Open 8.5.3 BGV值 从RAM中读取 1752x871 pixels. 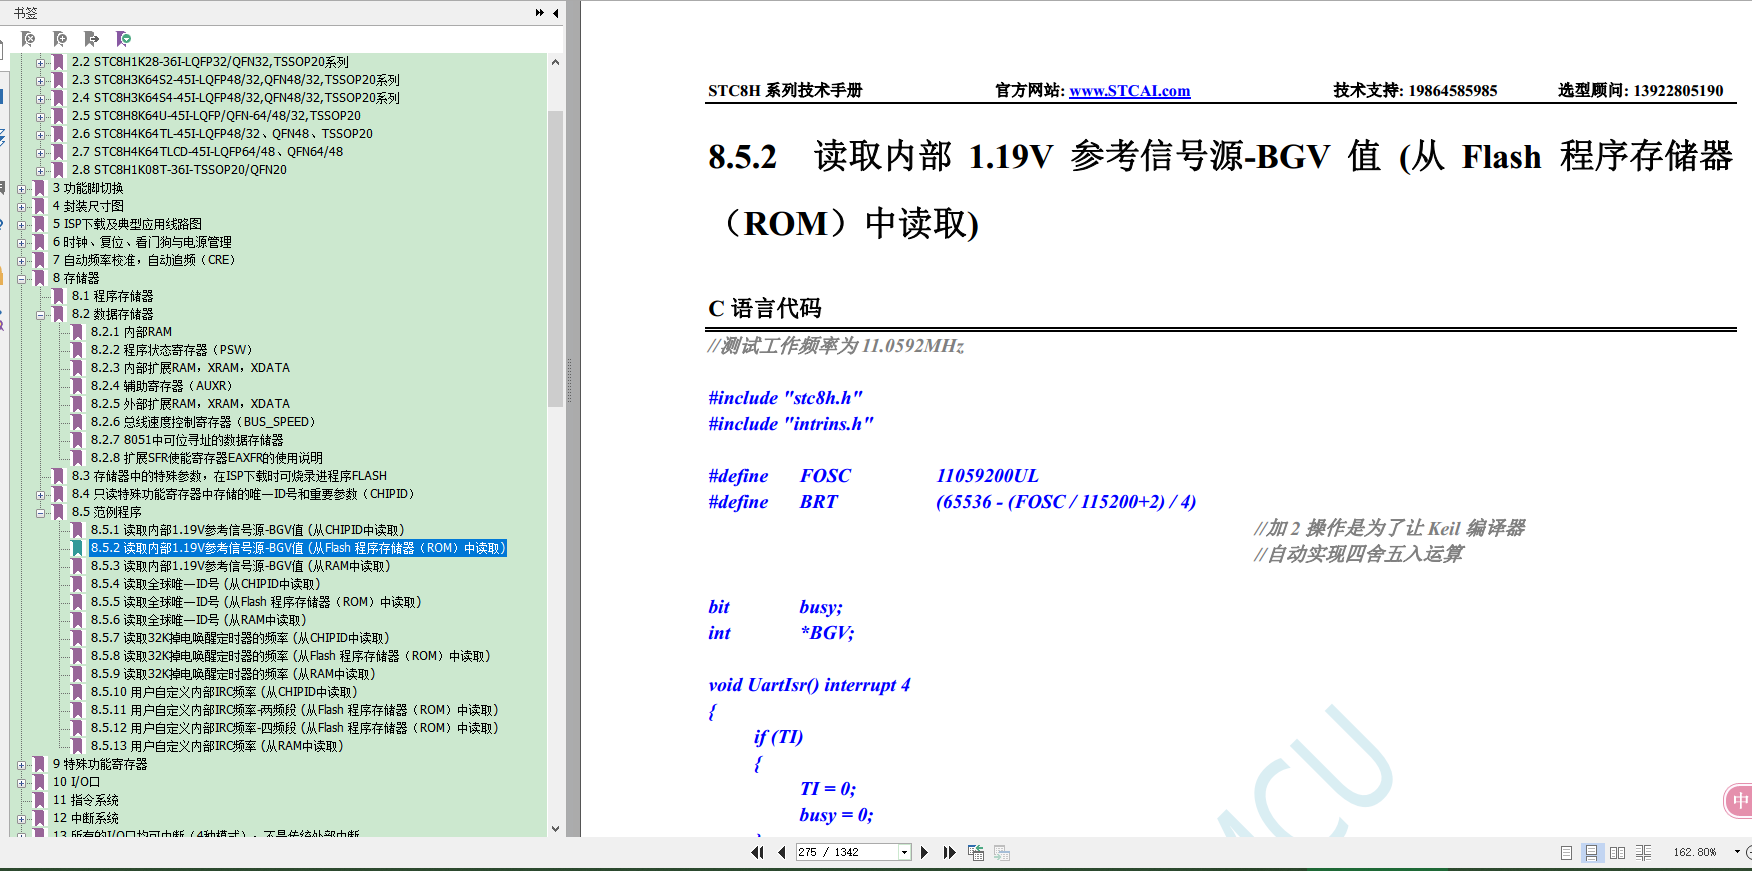(x=241, y=566)
